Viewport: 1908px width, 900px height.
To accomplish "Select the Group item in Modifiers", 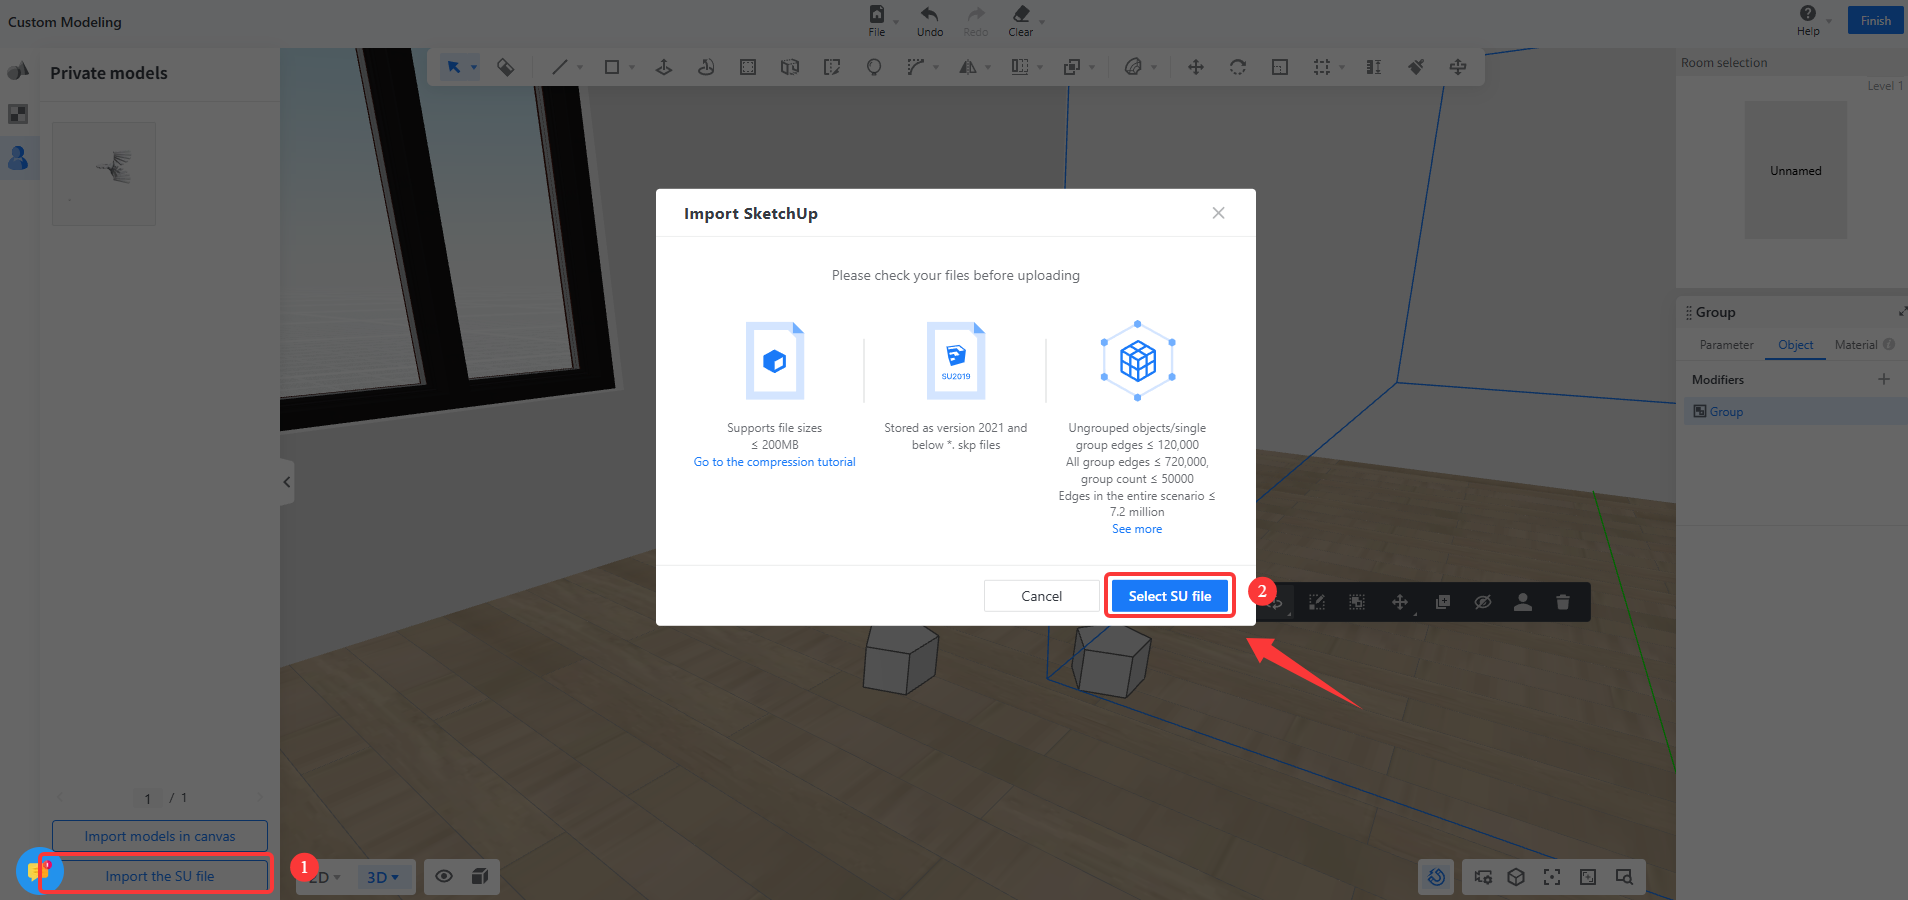I will 1796,412.
